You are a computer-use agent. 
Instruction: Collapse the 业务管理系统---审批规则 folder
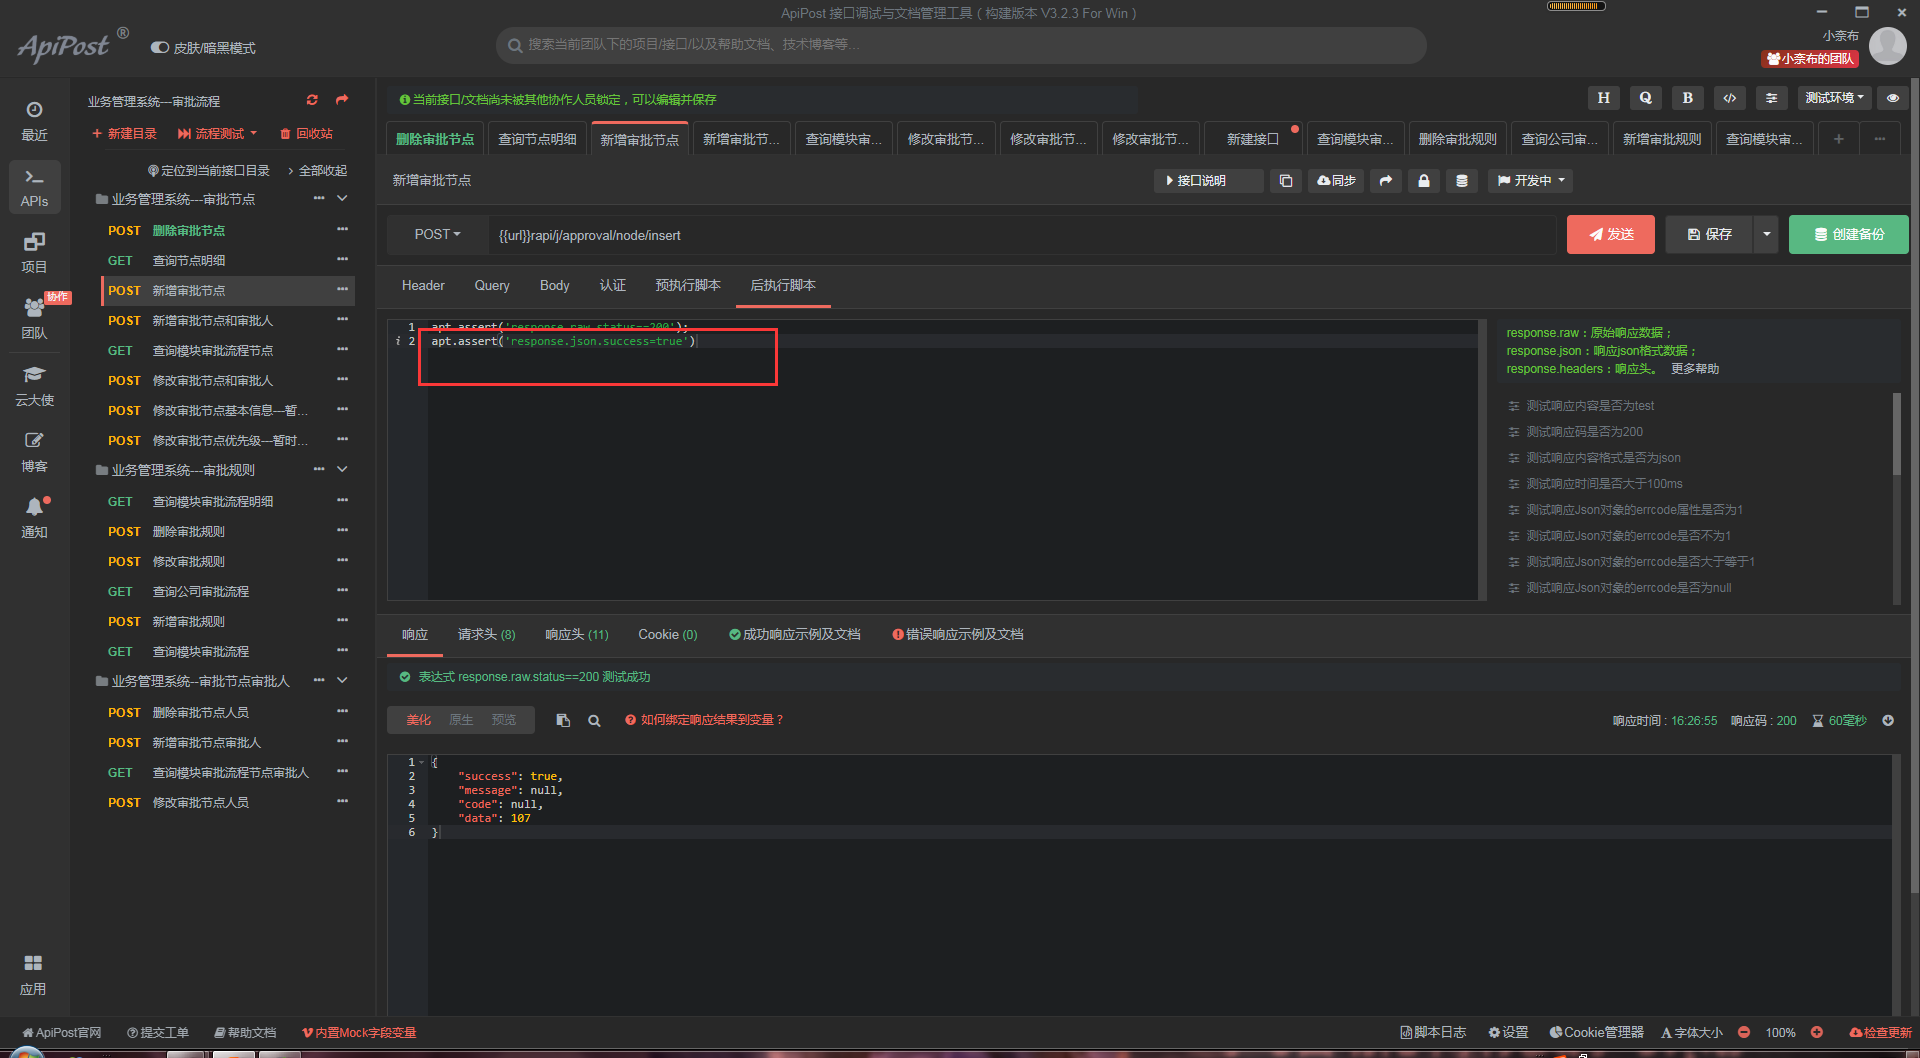coord(342,470)
